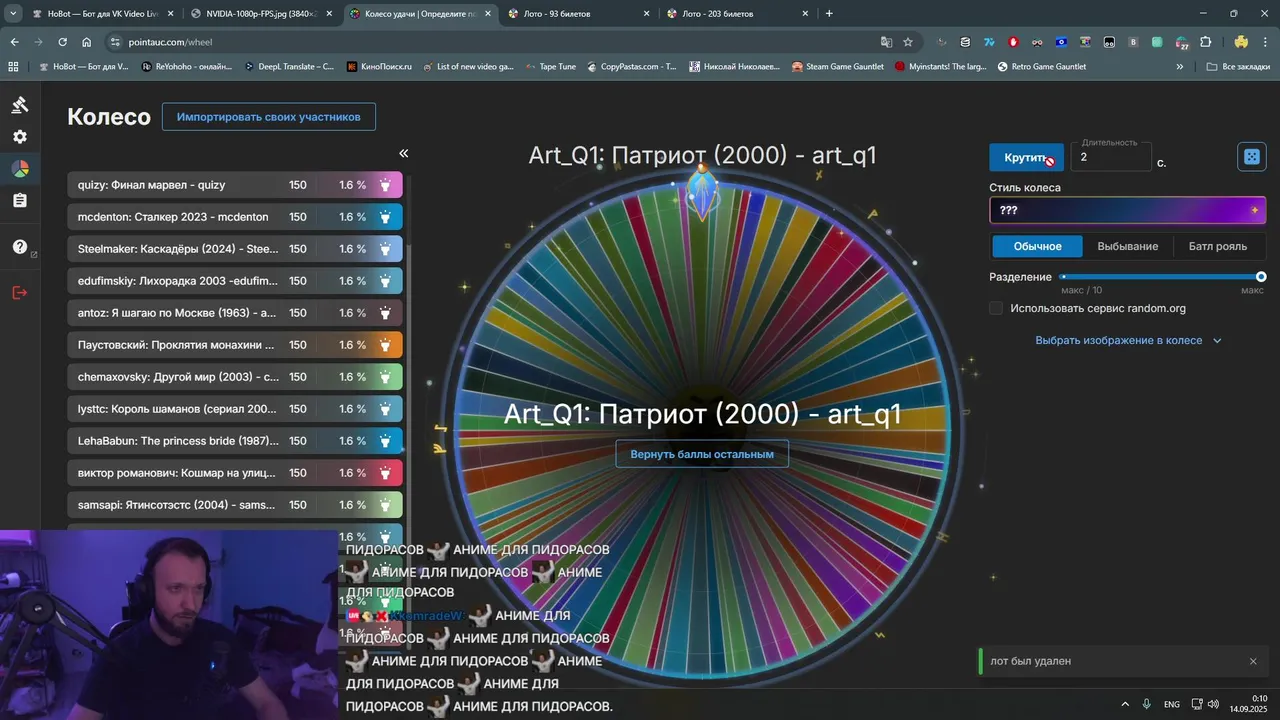Viewport: 1280px width, 720px height.
Task: Open the auction gavel page in sidebar
Action: click(x=20, y=105)
